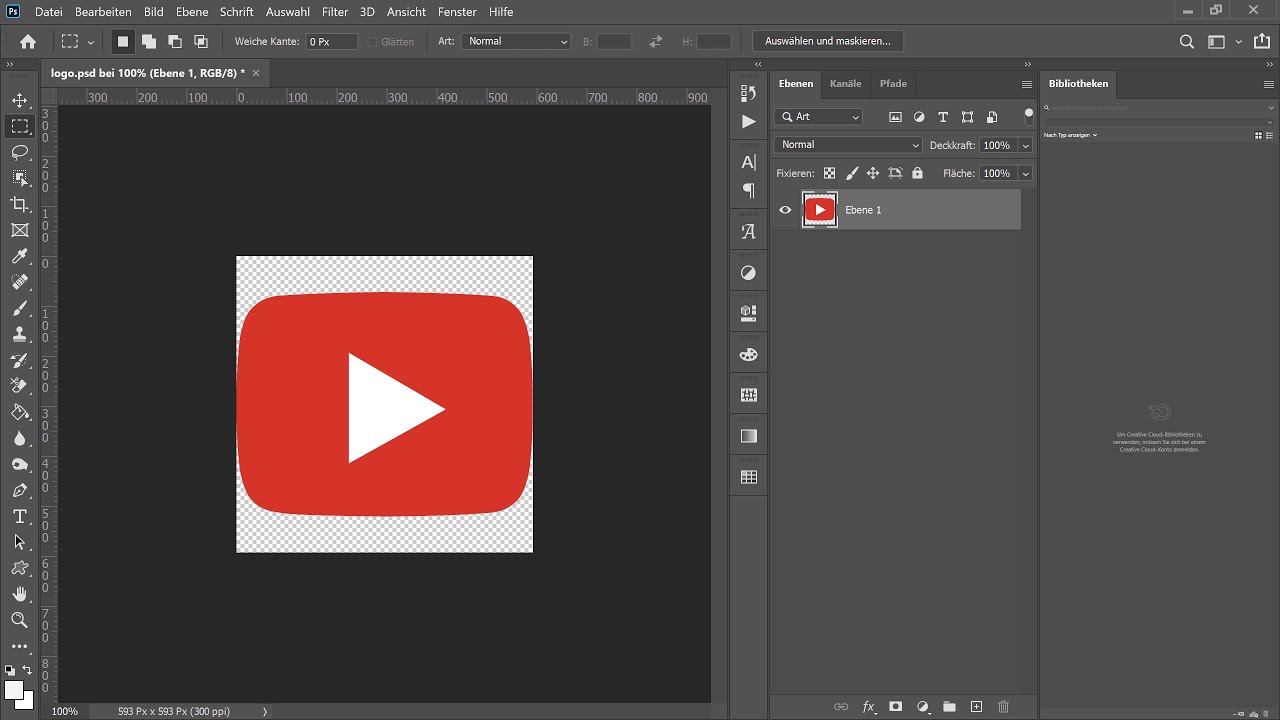The height and width of the screenshot is (720, 1280).
Task: Open the layer filter Art dropdown
Action: click(x=819, y=117)
